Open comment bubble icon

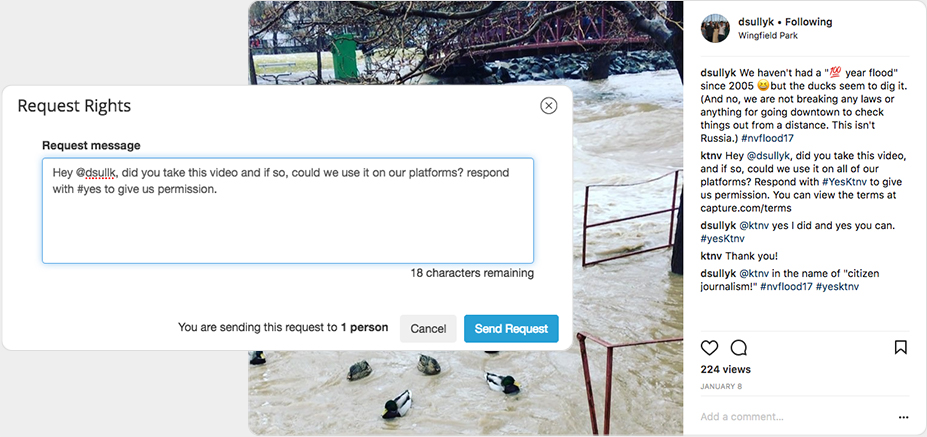click(x=738, y=347)
